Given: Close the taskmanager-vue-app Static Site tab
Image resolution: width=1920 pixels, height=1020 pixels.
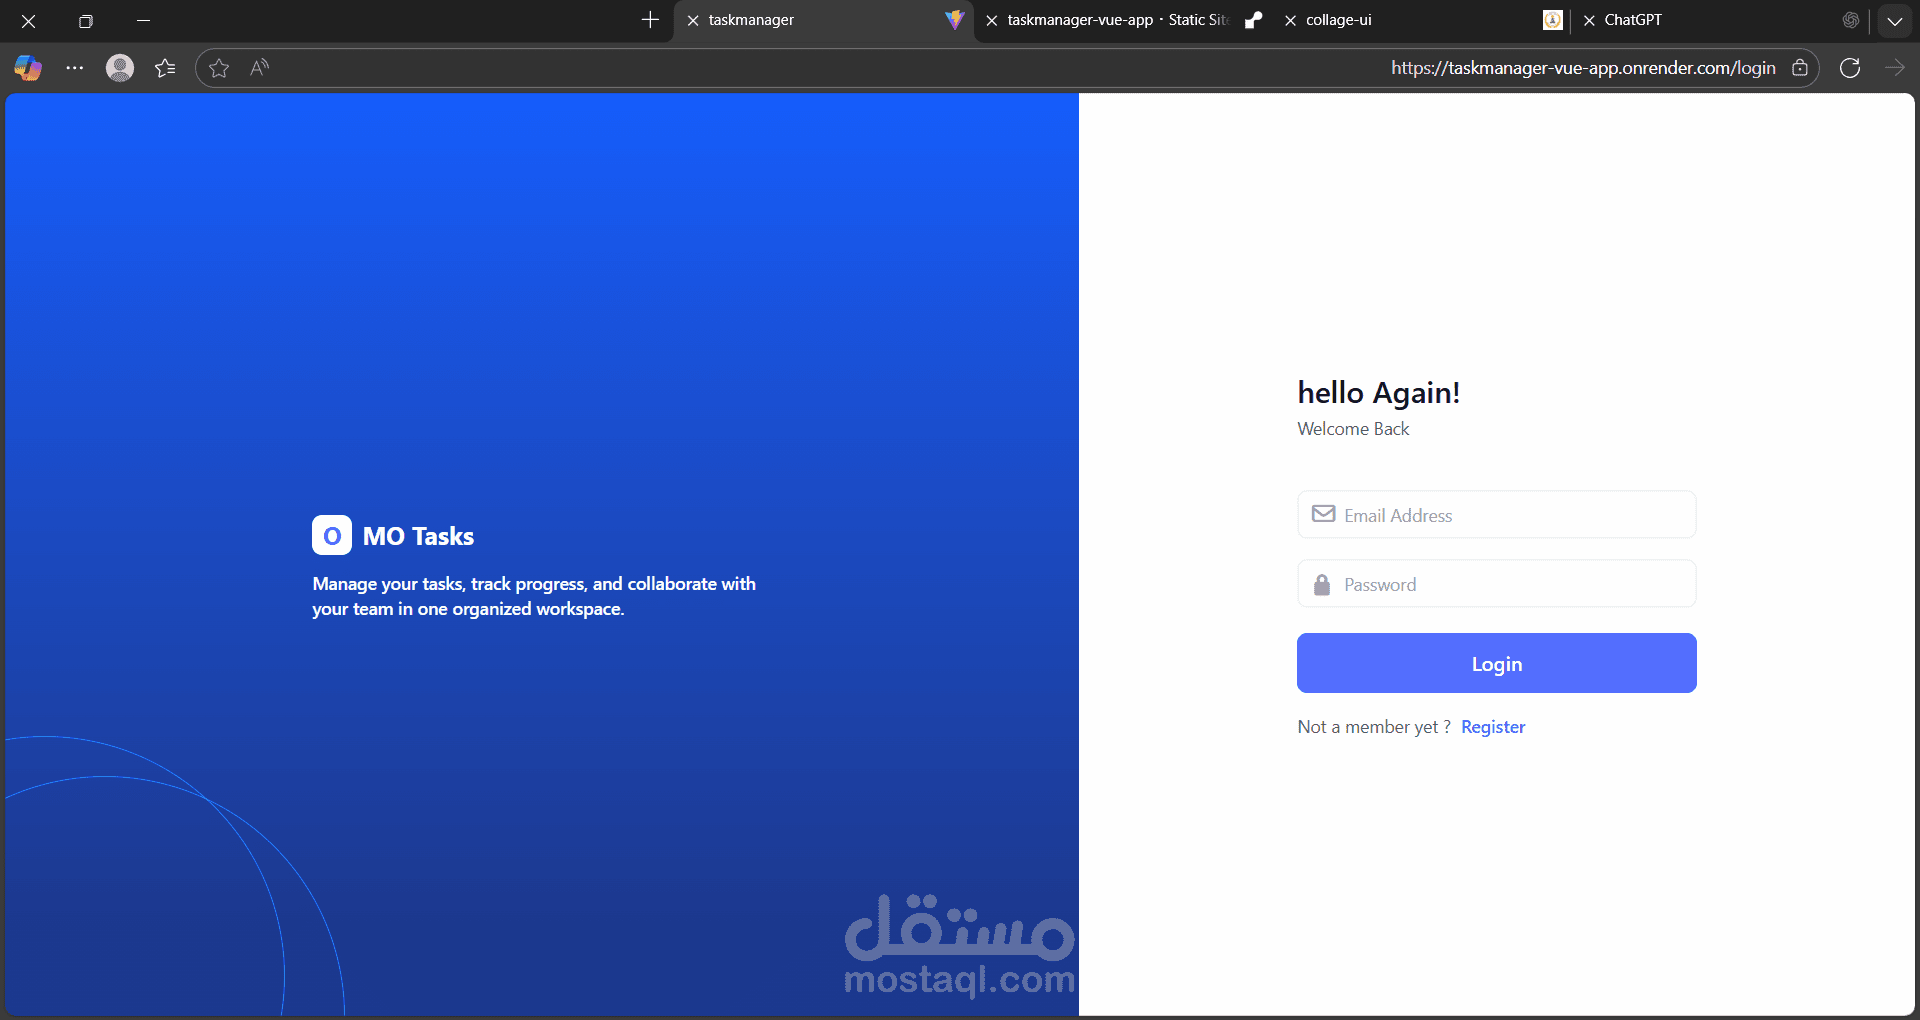Looking at the screenshot, I should (x=992, y=20).
